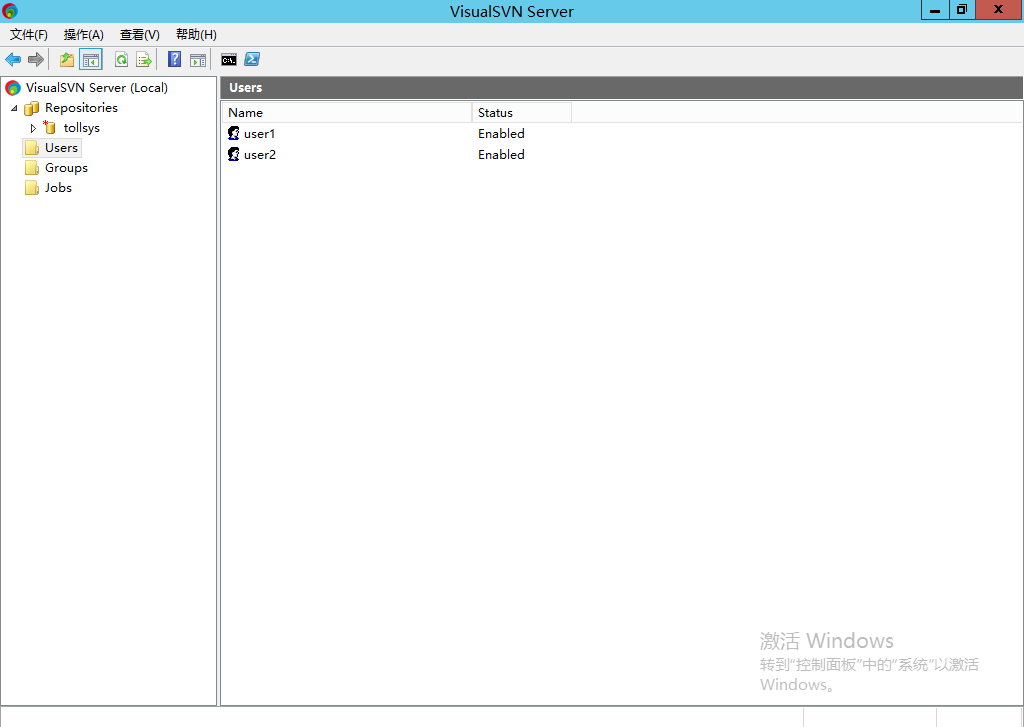This screenshot has width=1024, height=727.
Task: Click the blue Back arrow
Action: [x=13, y=60]
